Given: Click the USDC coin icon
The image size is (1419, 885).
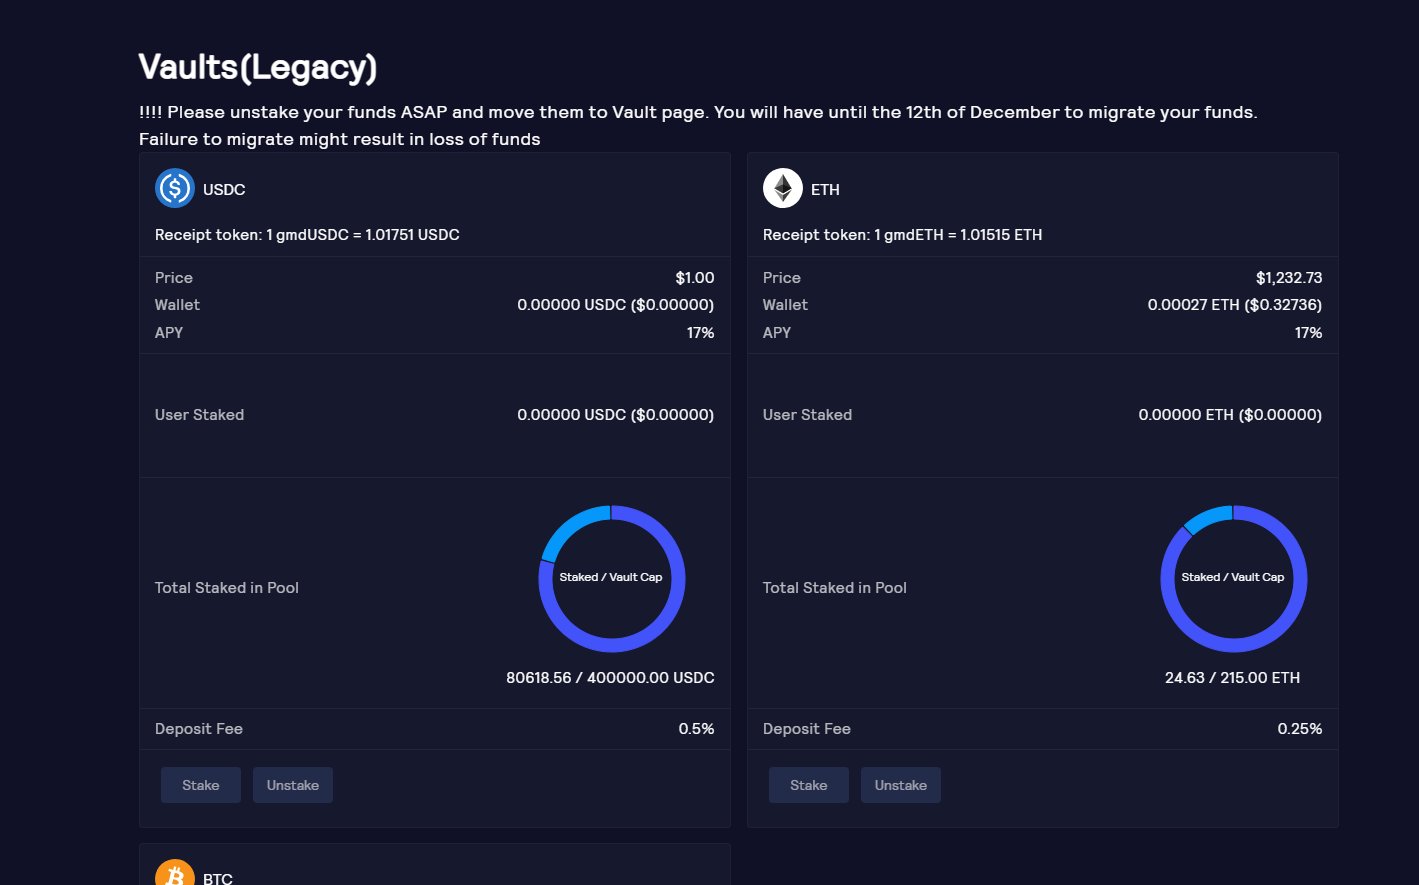Looking at the screenshot, I should [x=174, y=188].
